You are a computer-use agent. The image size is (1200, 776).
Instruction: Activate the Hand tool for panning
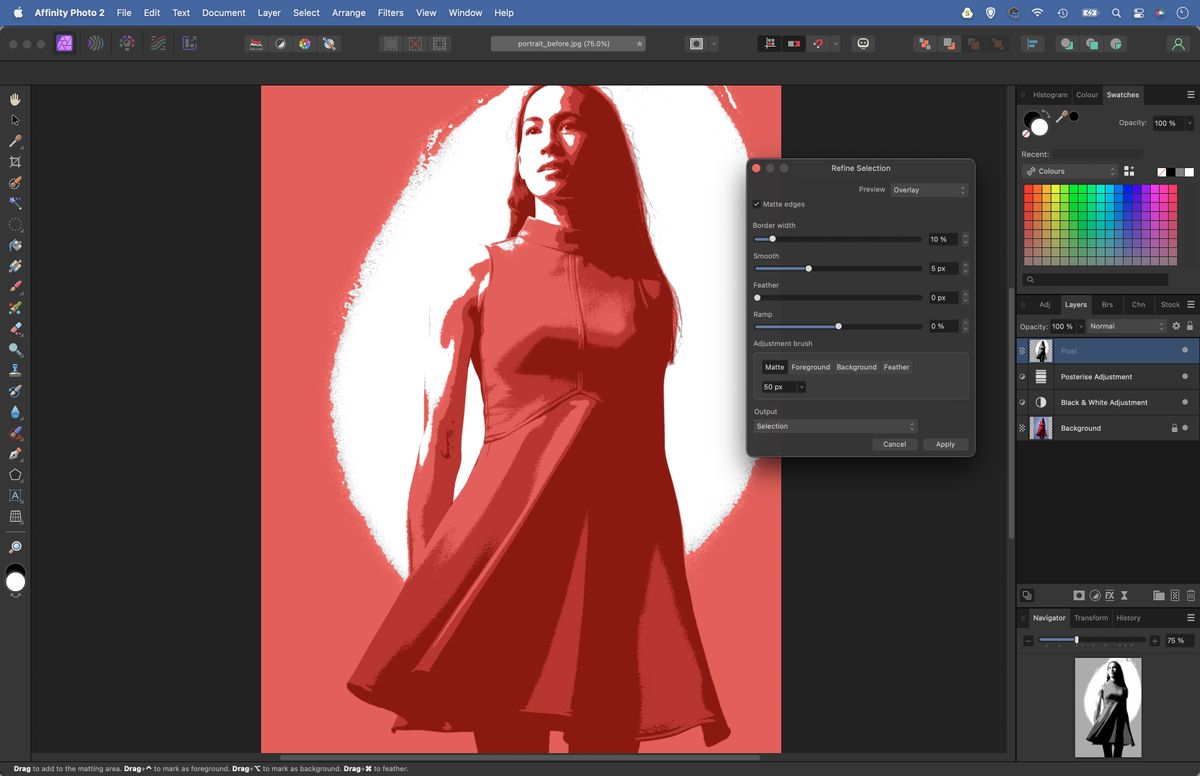(14, 99)
